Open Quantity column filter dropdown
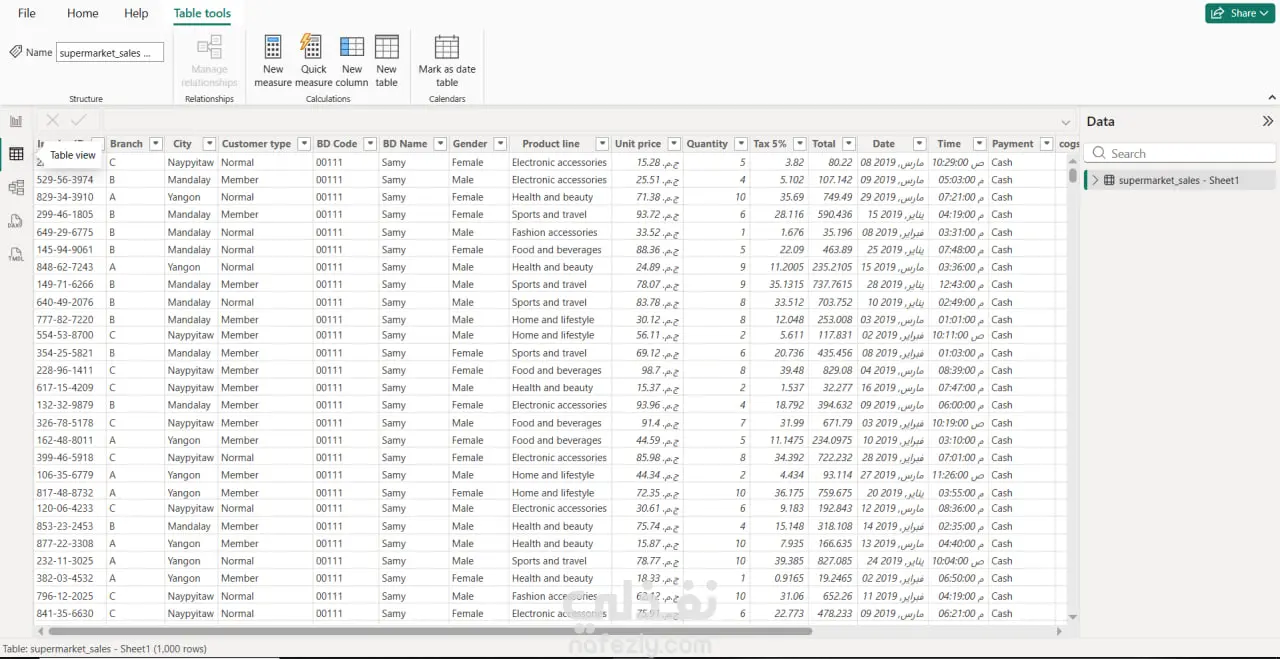Image resolution: width=1280 pixels, height=659 pixels. pyautogui.click(x=741, y=144)
